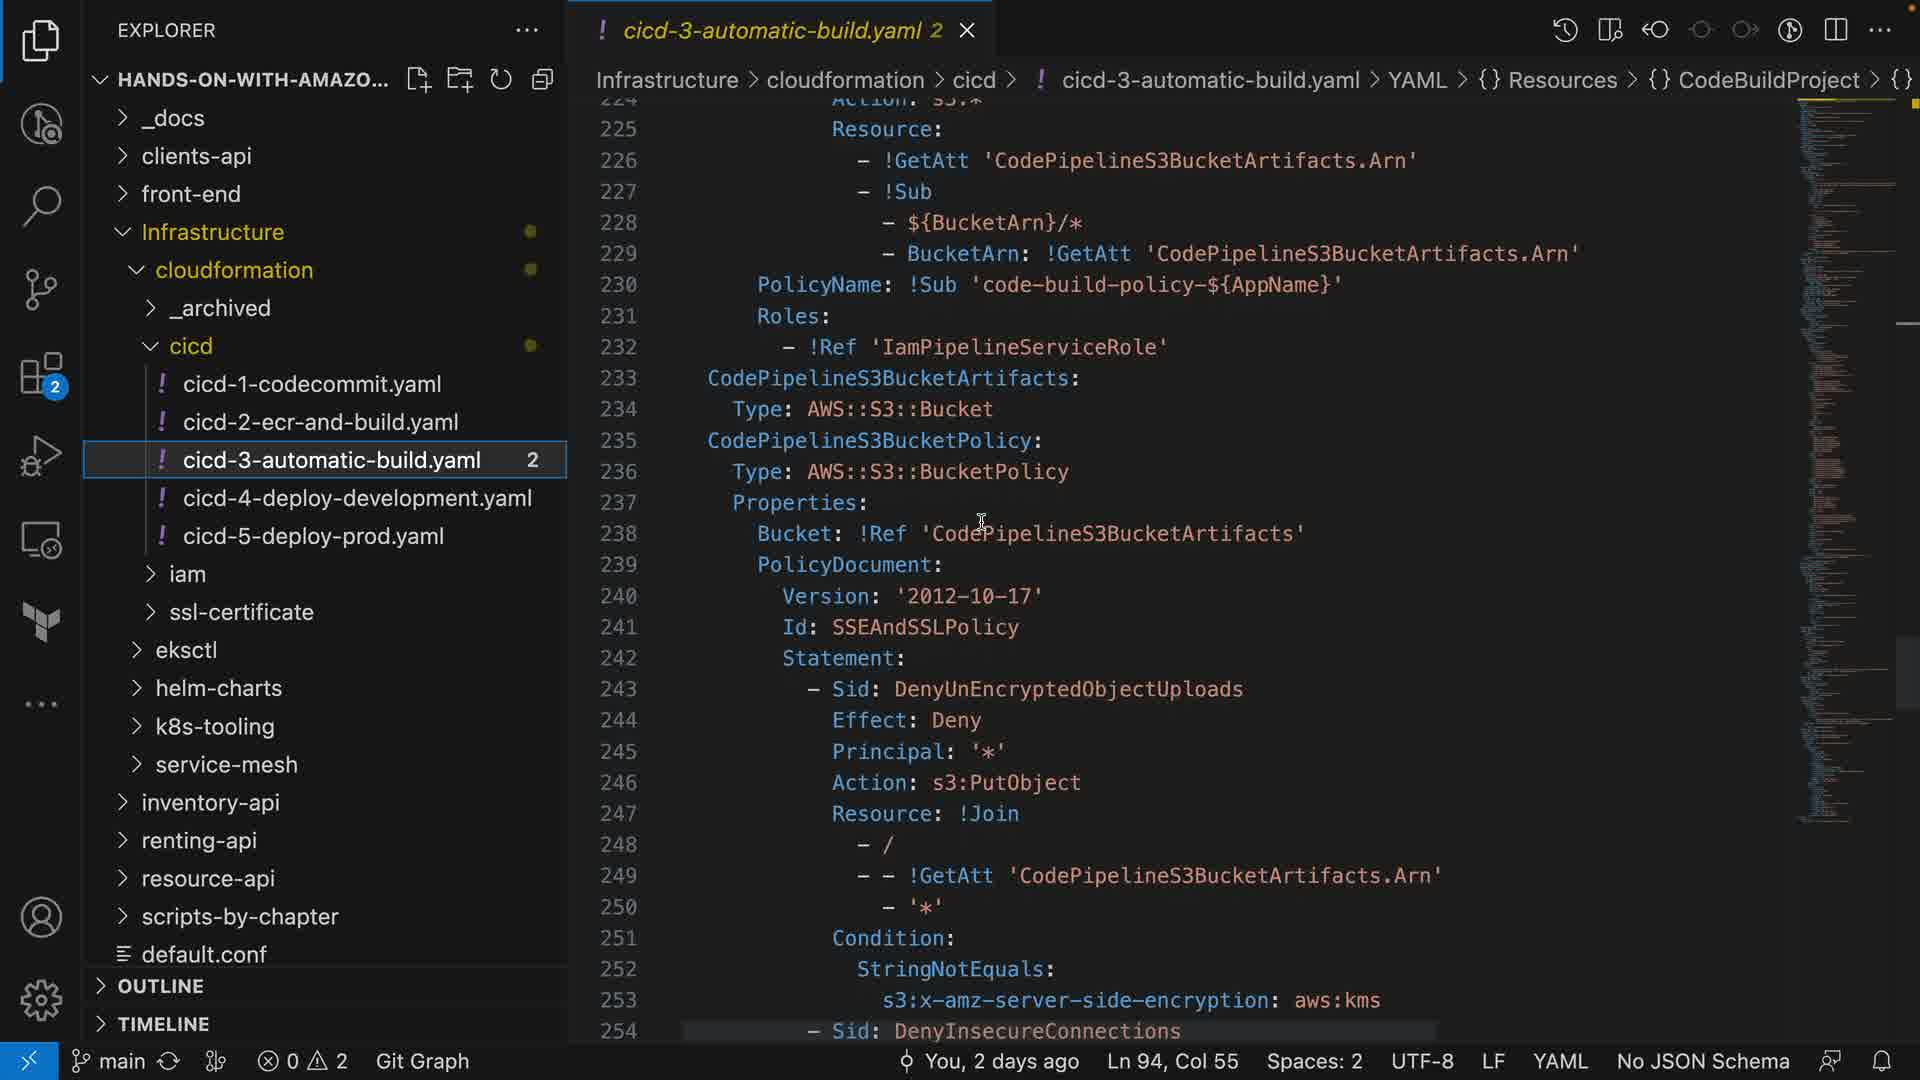The image size is (1920, 1080).
Task: Expand the OUTLINE section
Action: [160, 986]
